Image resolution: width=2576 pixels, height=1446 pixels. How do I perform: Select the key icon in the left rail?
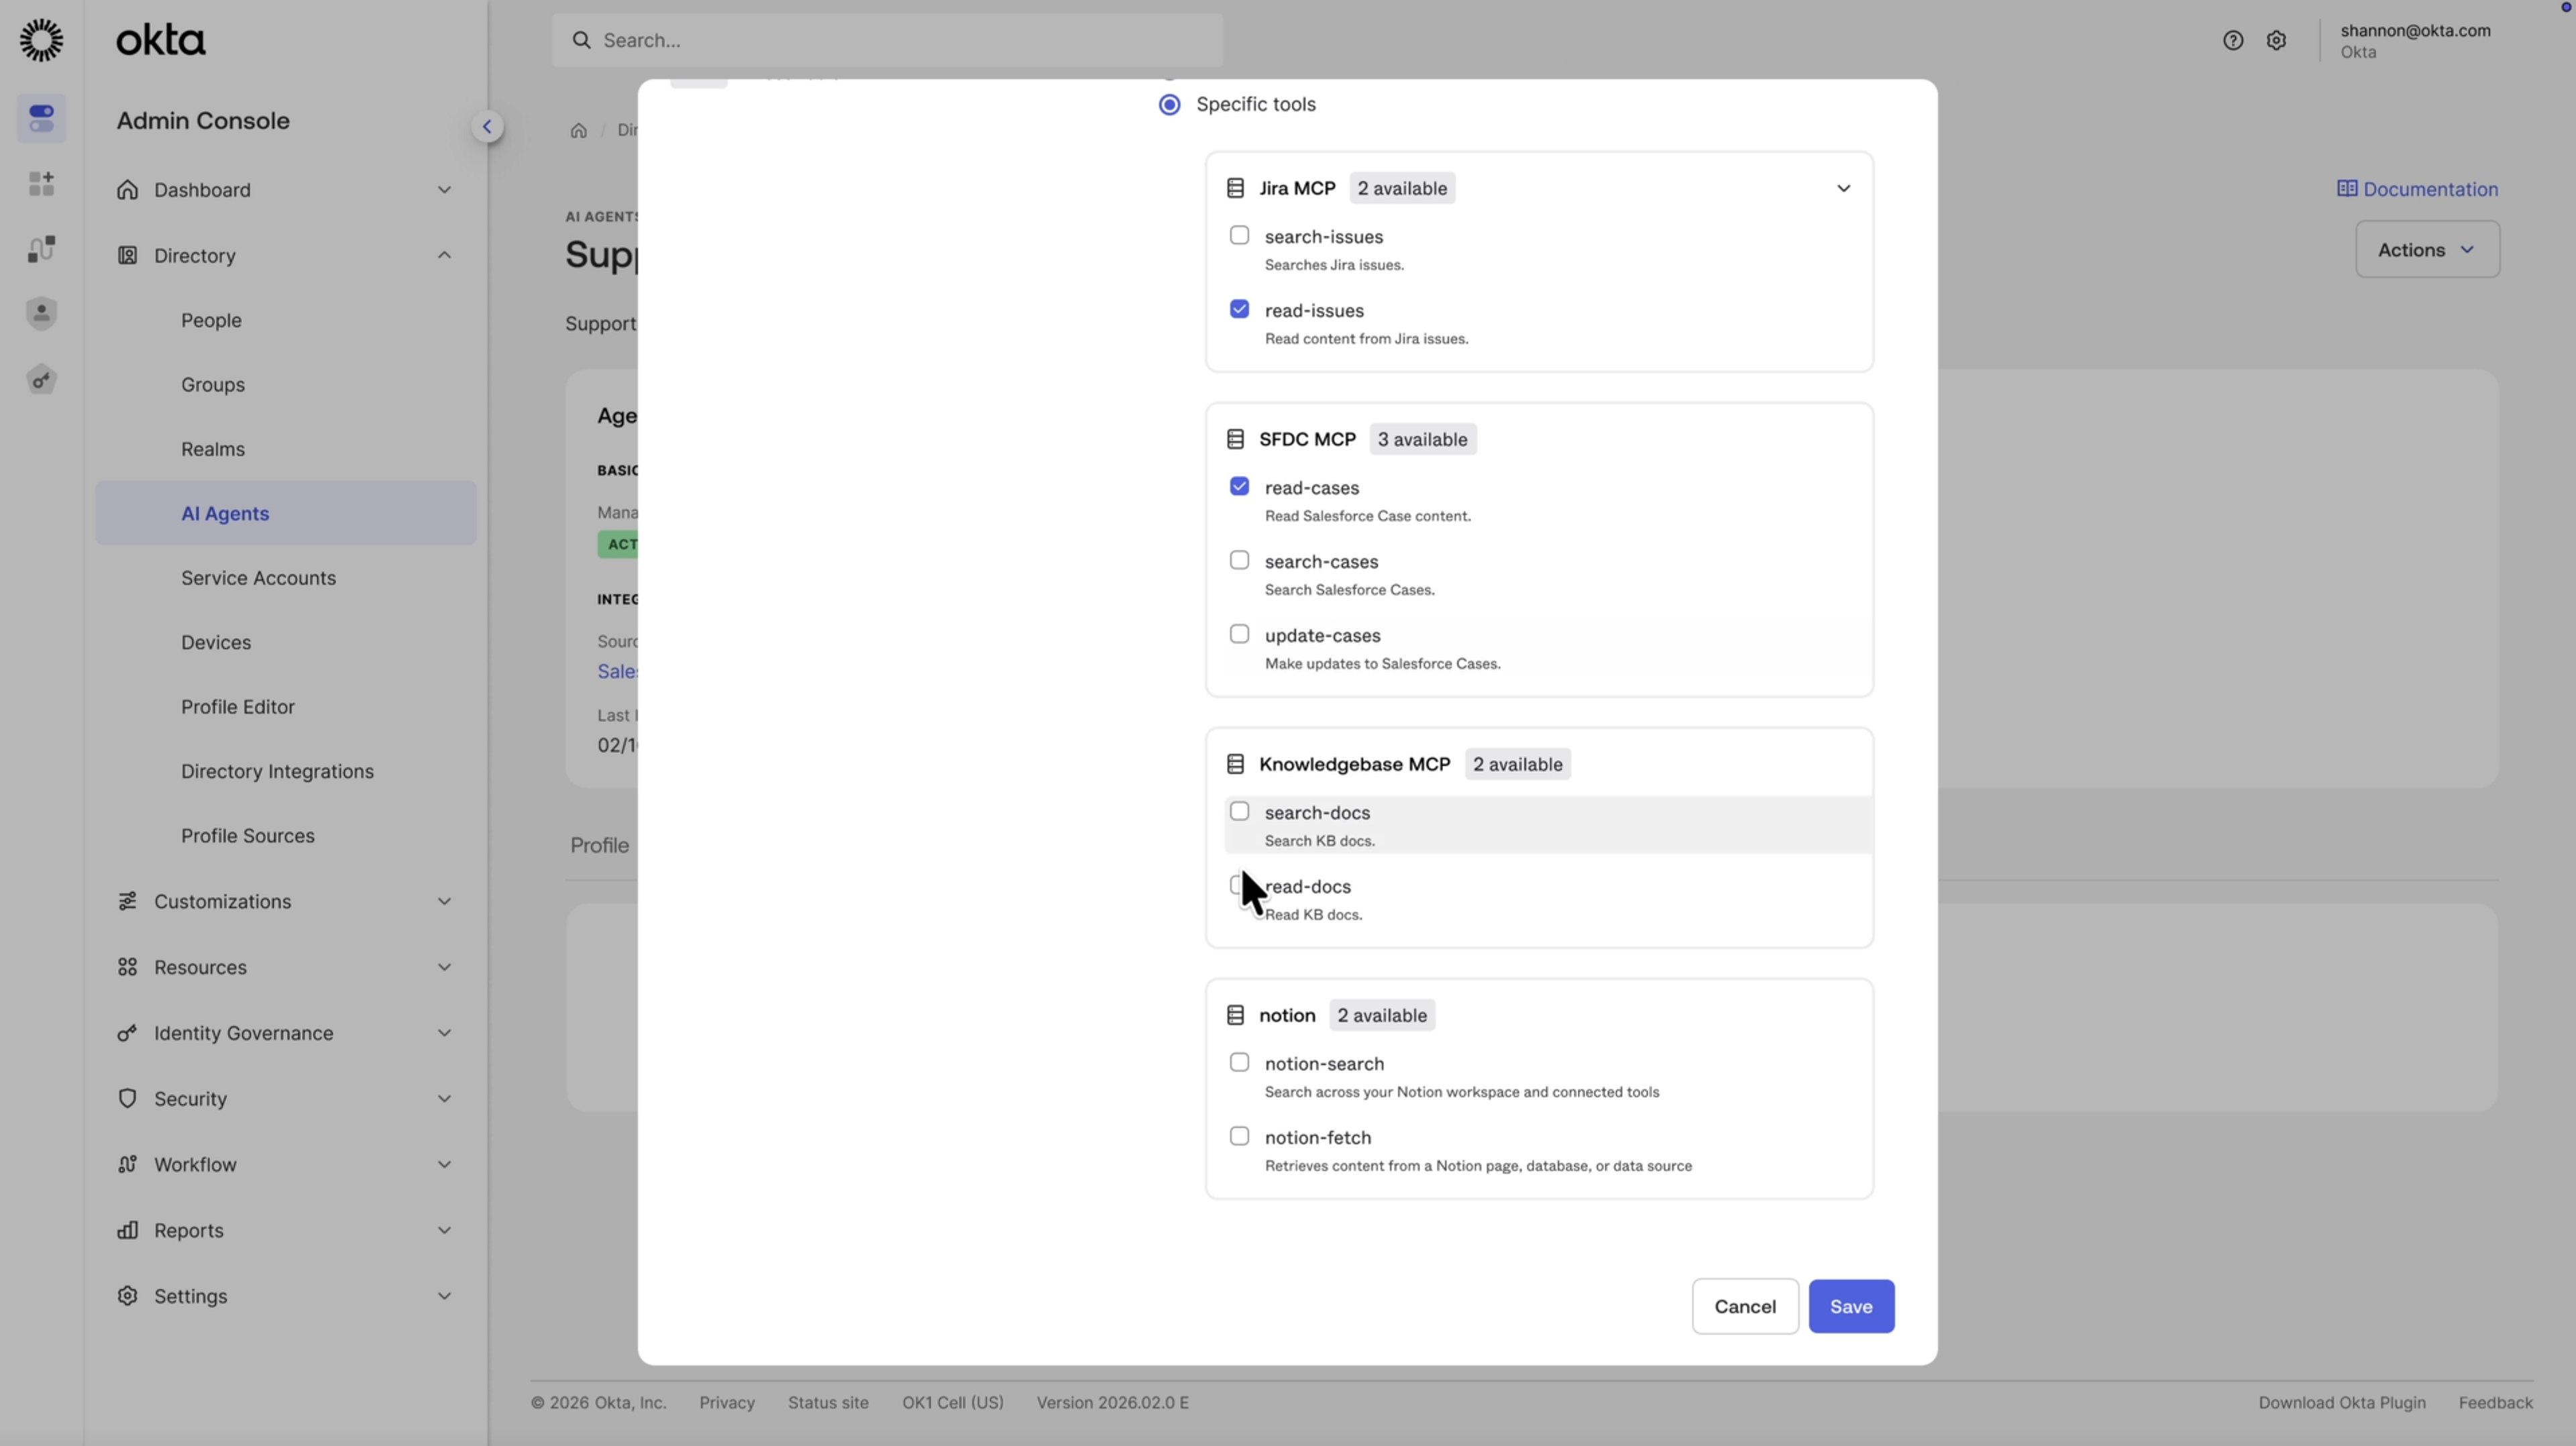pyautogui.click(x=41, y=379)
